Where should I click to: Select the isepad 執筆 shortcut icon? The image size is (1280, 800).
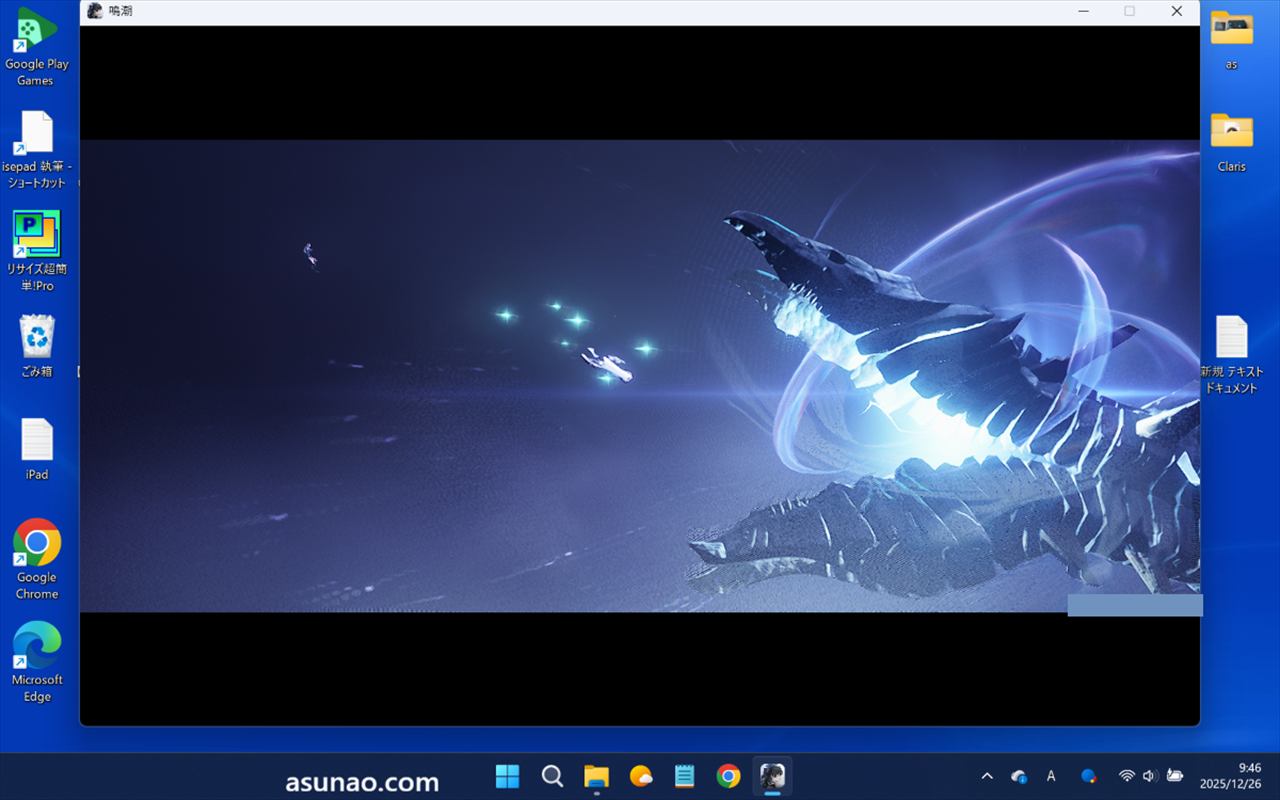pos(37,133)
